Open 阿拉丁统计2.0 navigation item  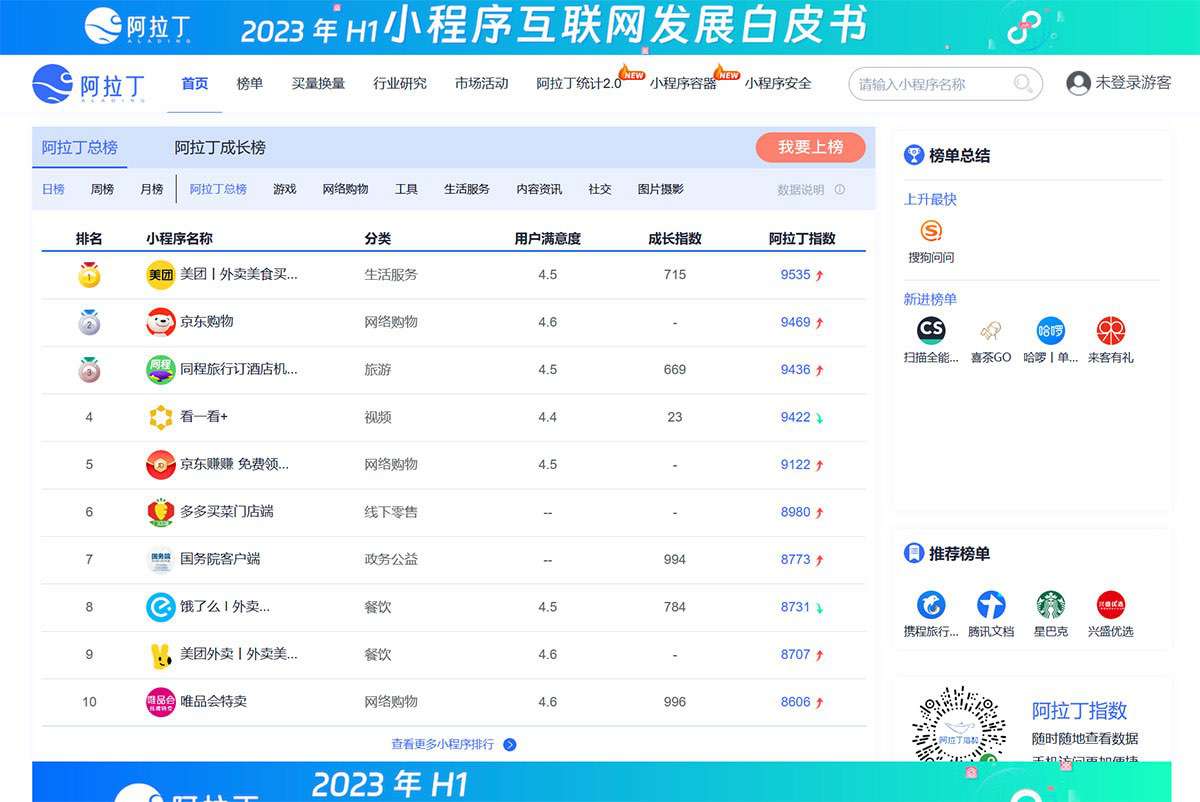pyautogui.click(x=579, y=84)
